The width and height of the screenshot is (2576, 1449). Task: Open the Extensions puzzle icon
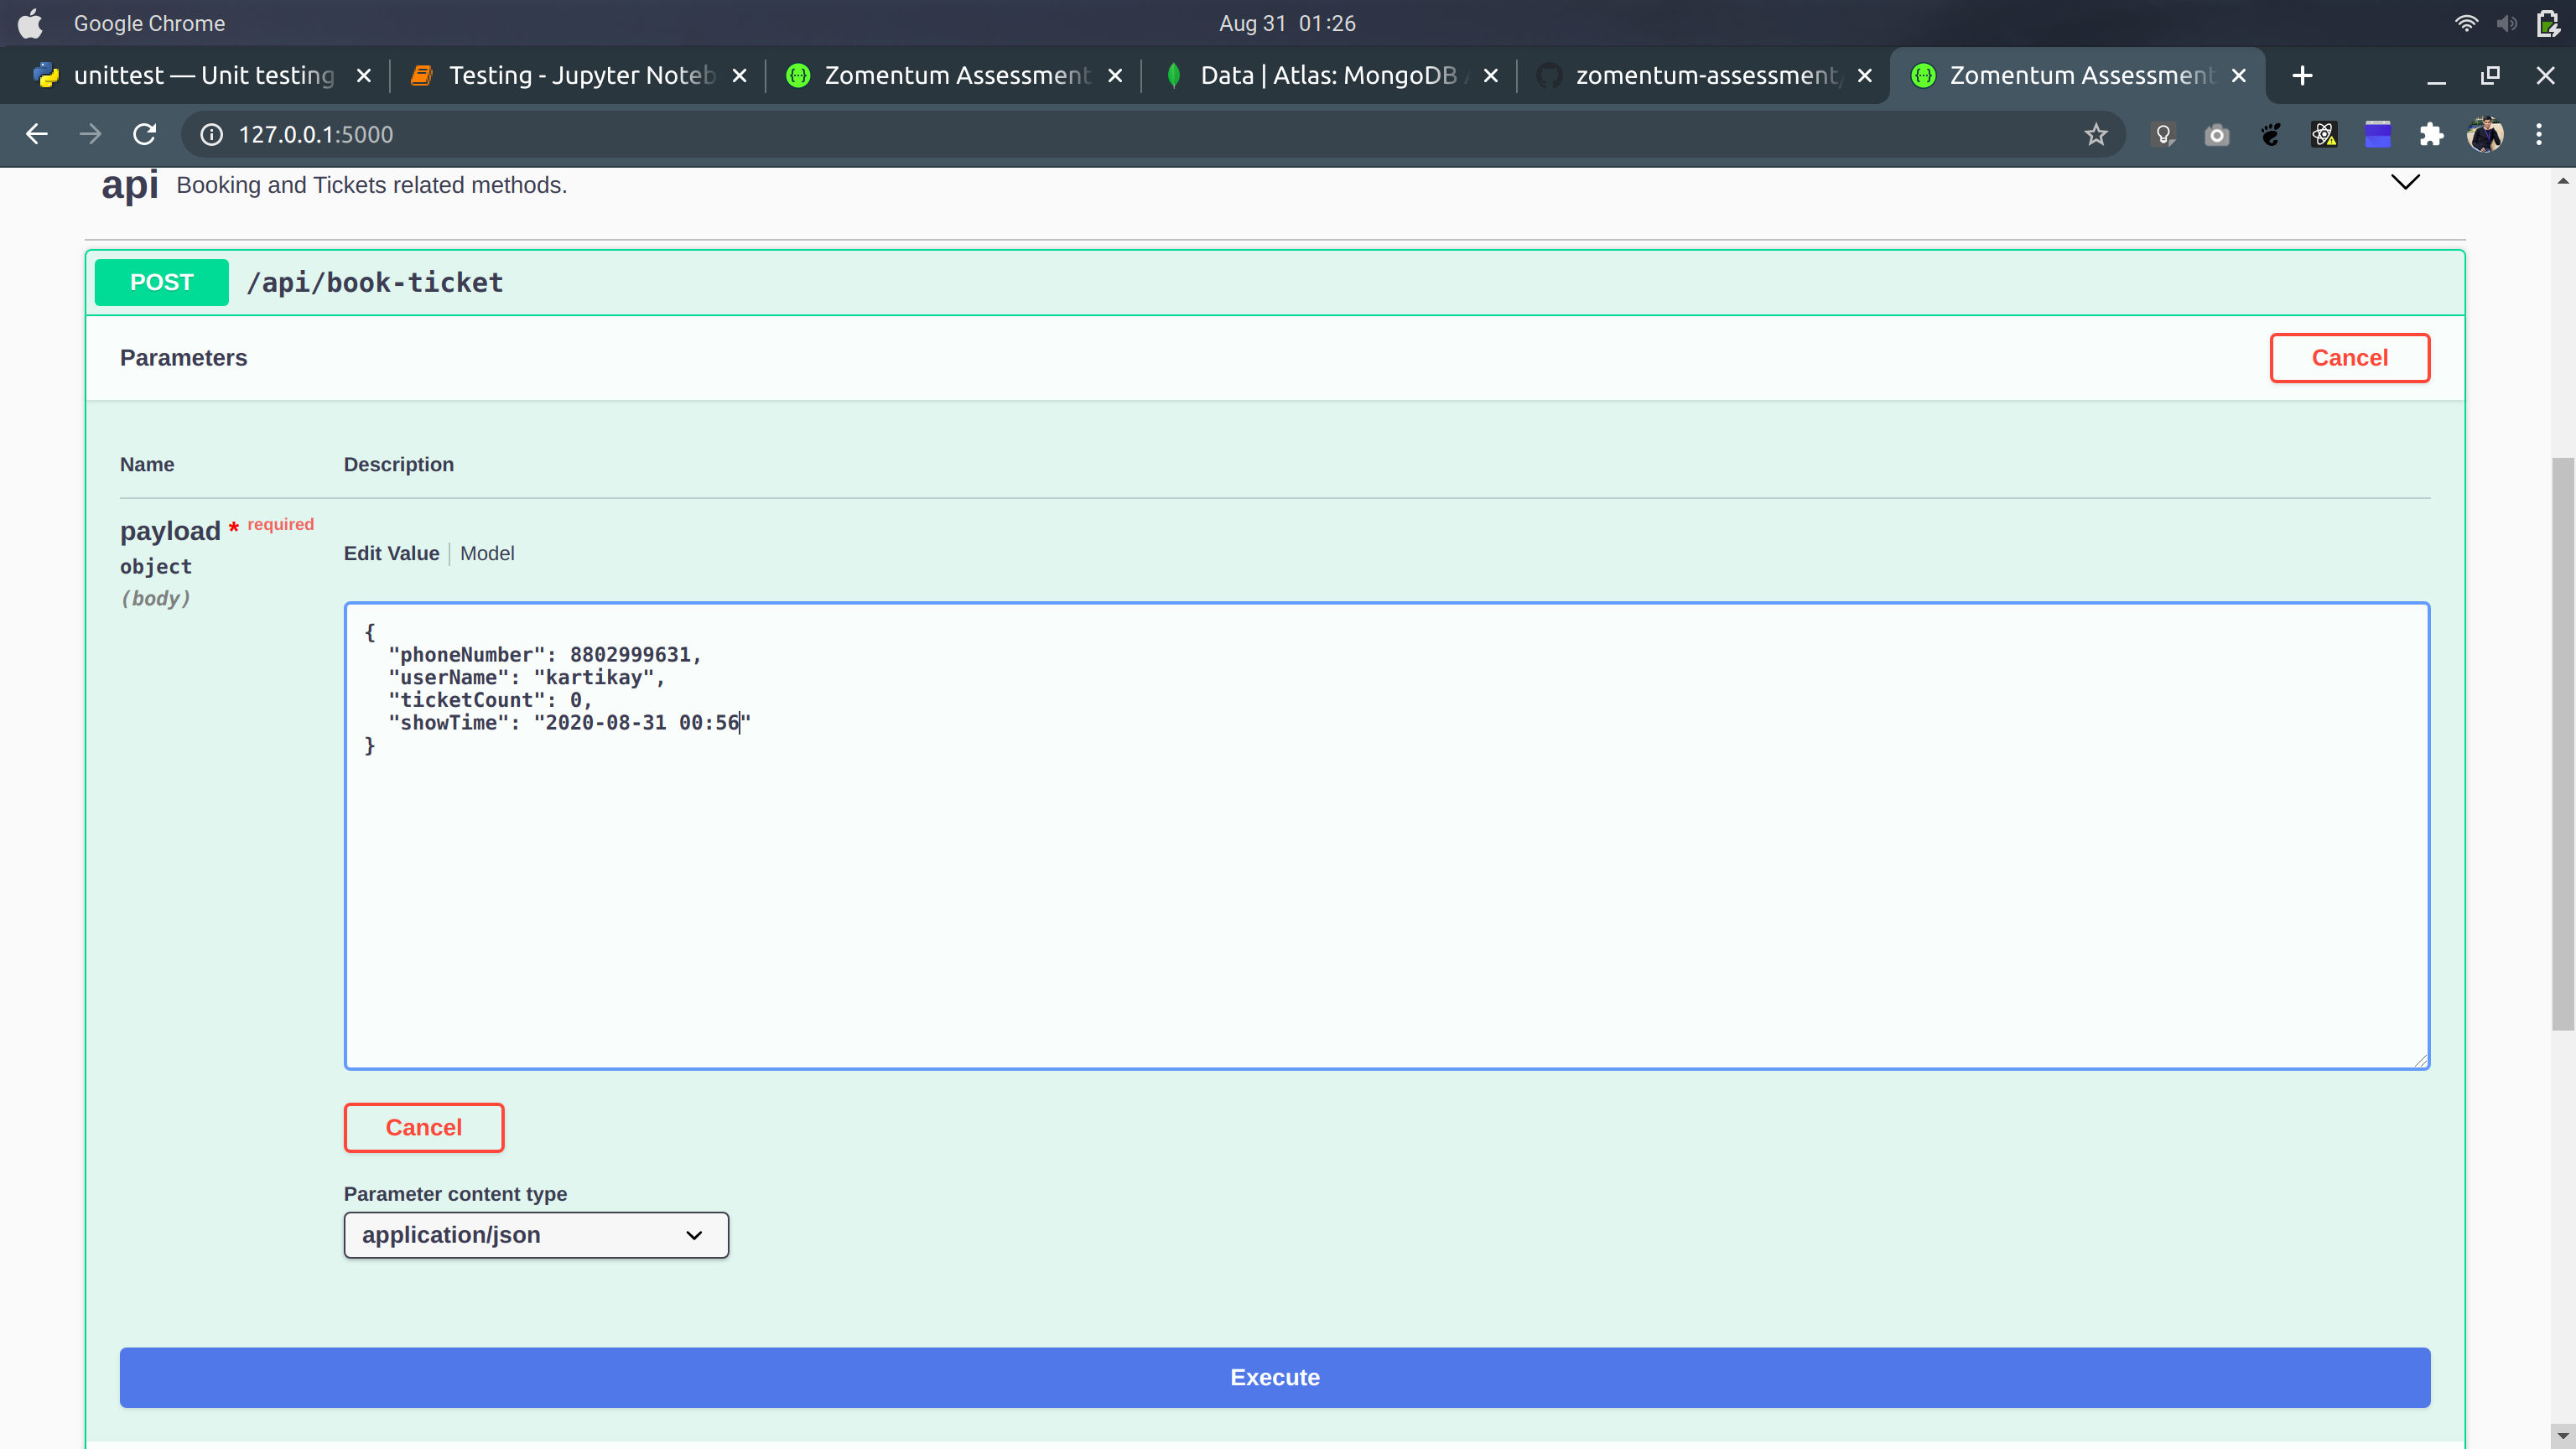click(x=2431, y=134)
